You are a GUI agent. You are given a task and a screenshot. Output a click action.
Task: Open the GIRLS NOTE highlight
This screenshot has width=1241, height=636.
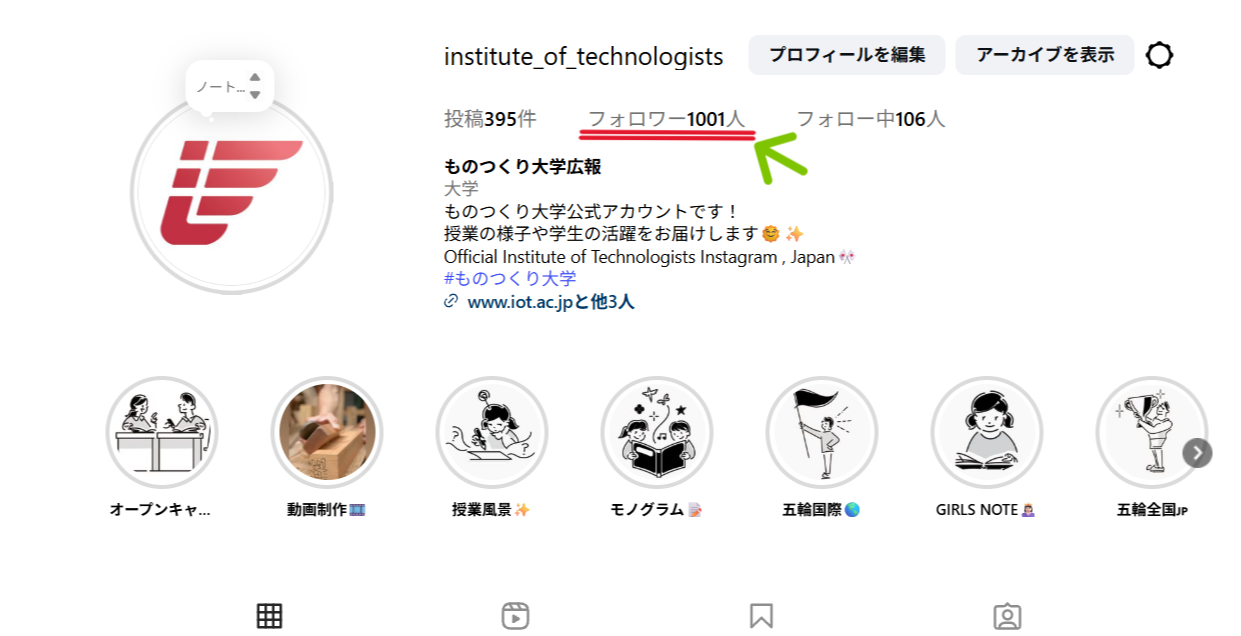tap(987, 432)
